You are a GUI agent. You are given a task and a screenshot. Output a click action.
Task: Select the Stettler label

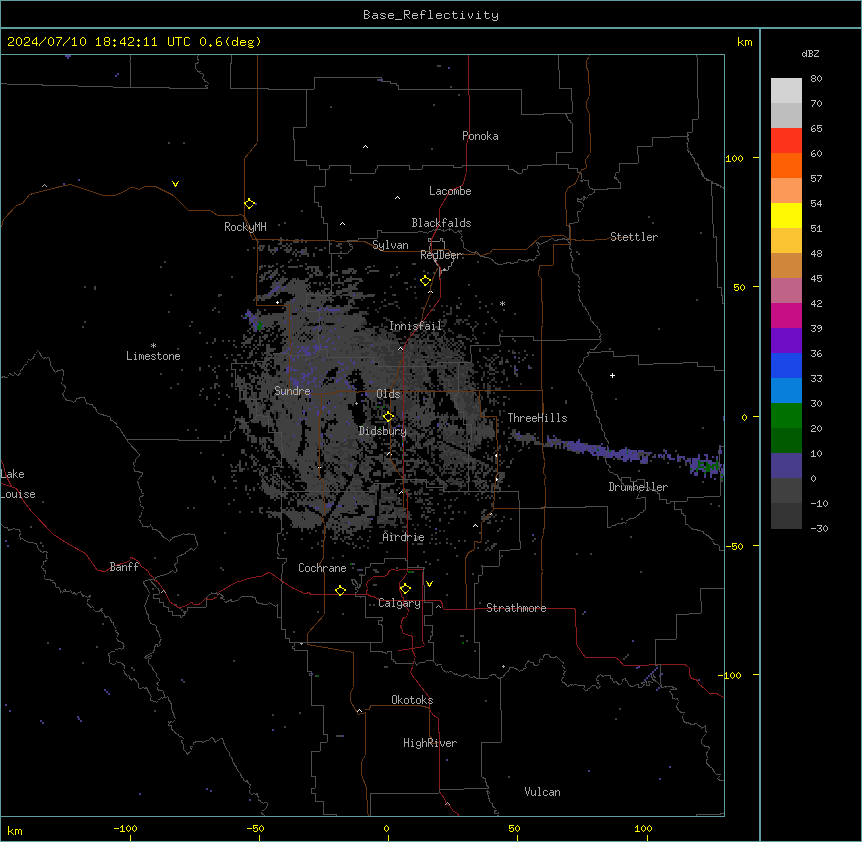pos(634,237)
